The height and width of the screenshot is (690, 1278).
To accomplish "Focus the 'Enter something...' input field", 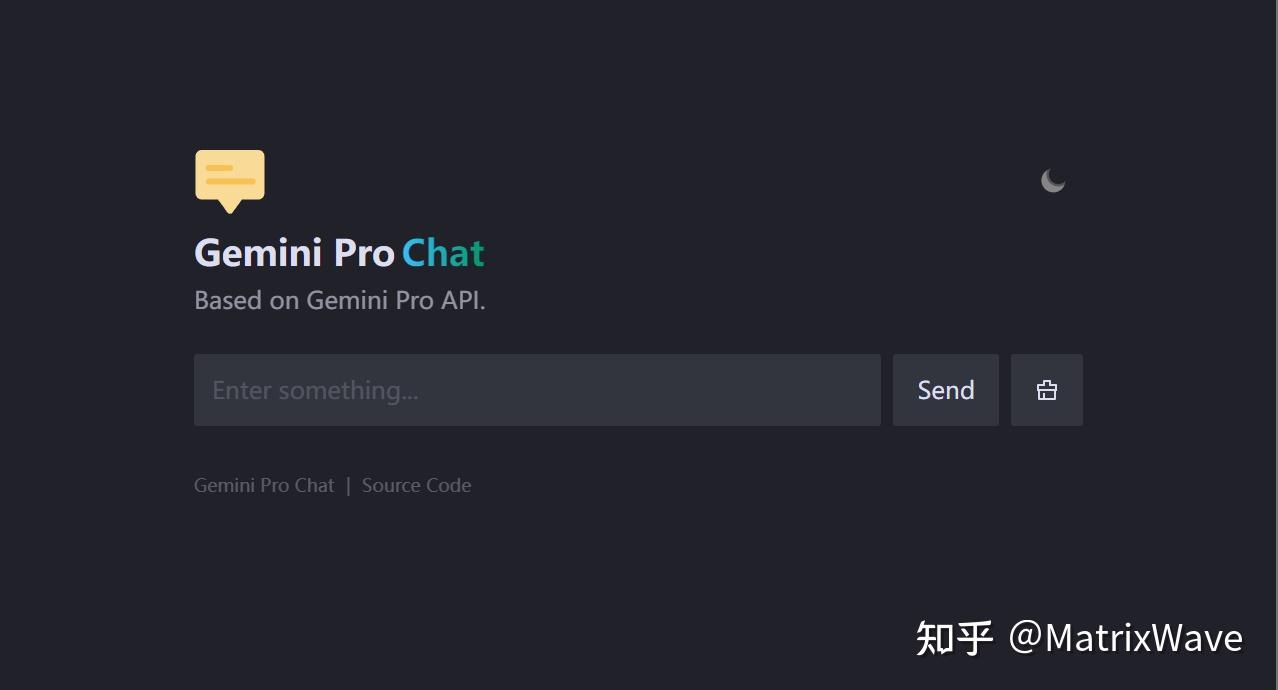I will (537, 390).
